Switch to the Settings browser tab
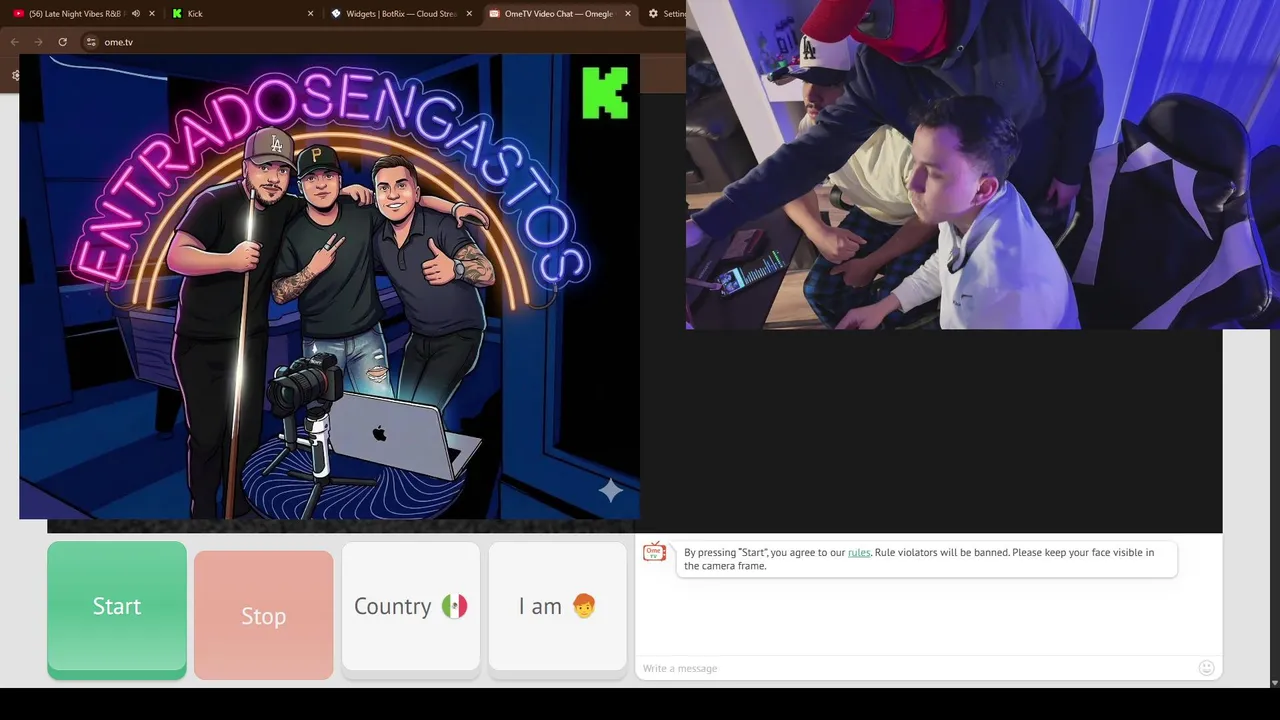 (x=668, y=14)
